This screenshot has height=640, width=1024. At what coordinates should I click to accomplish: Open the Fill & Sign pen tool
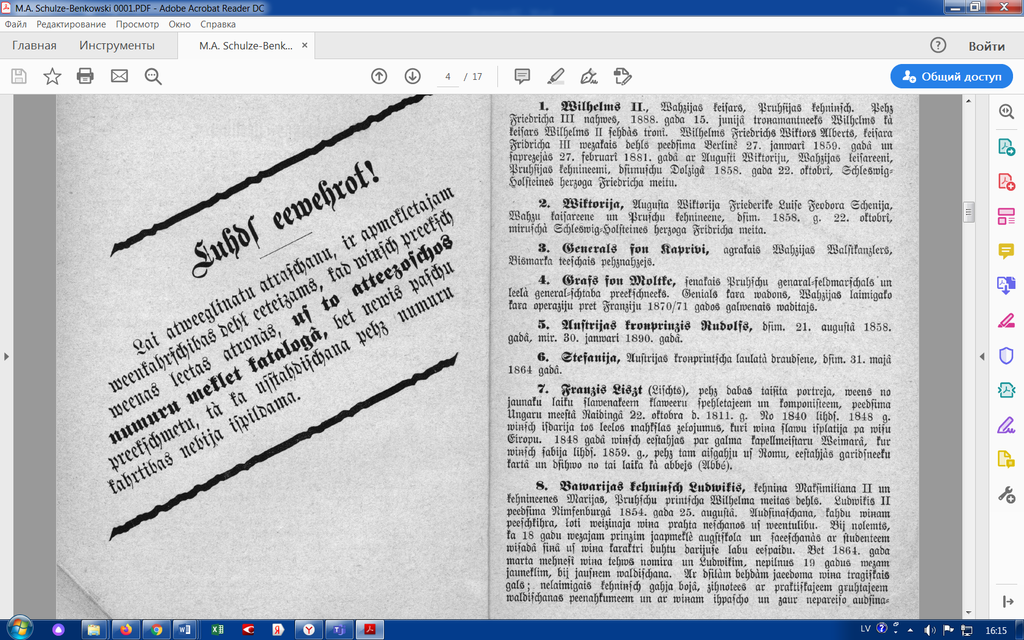(x=589, y=76)
